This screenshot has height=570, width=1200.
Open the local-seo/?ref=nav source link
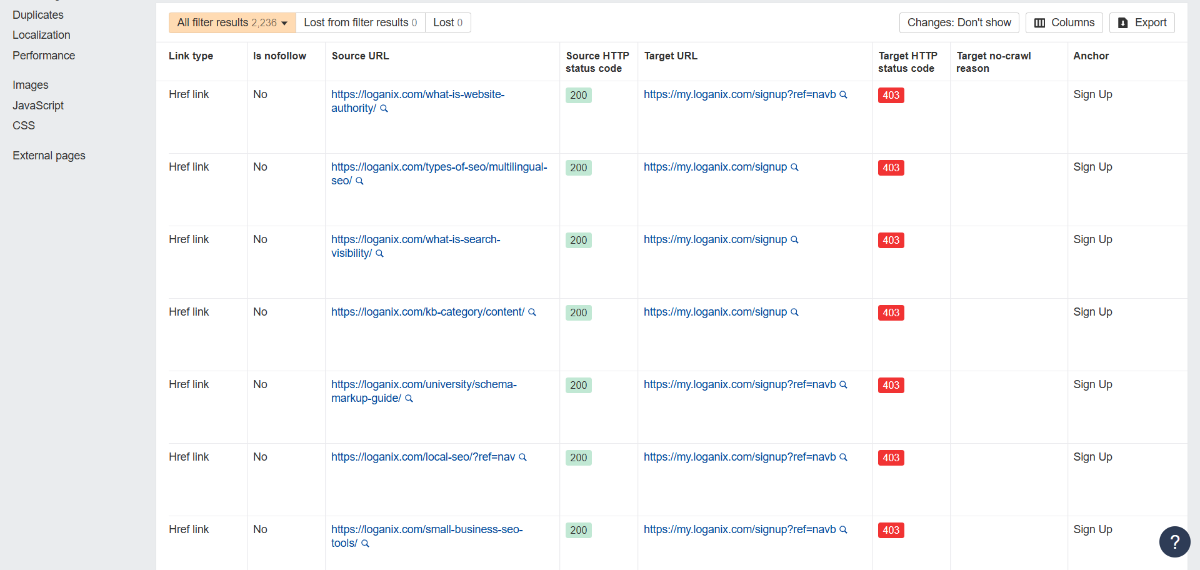tap(423, 457)
